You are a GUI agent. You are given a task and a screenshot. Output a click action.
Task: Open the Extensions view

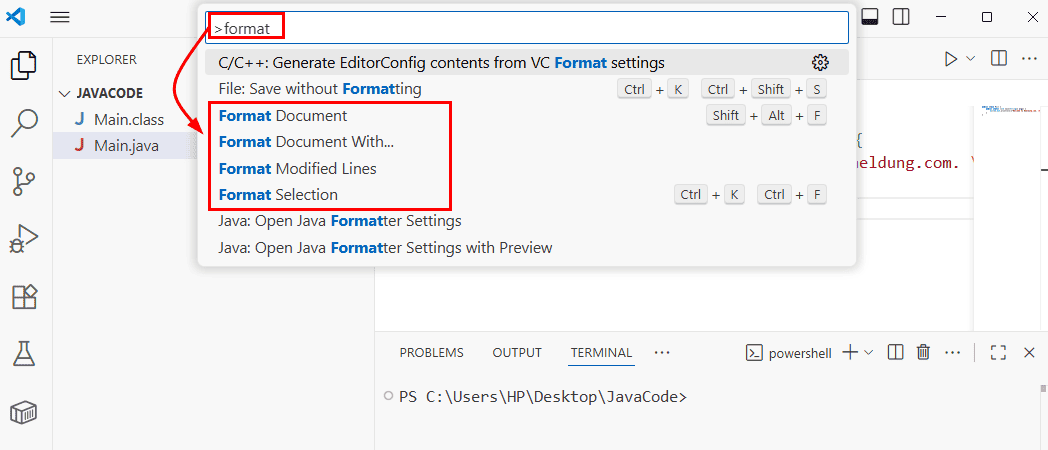click(24, 296)
